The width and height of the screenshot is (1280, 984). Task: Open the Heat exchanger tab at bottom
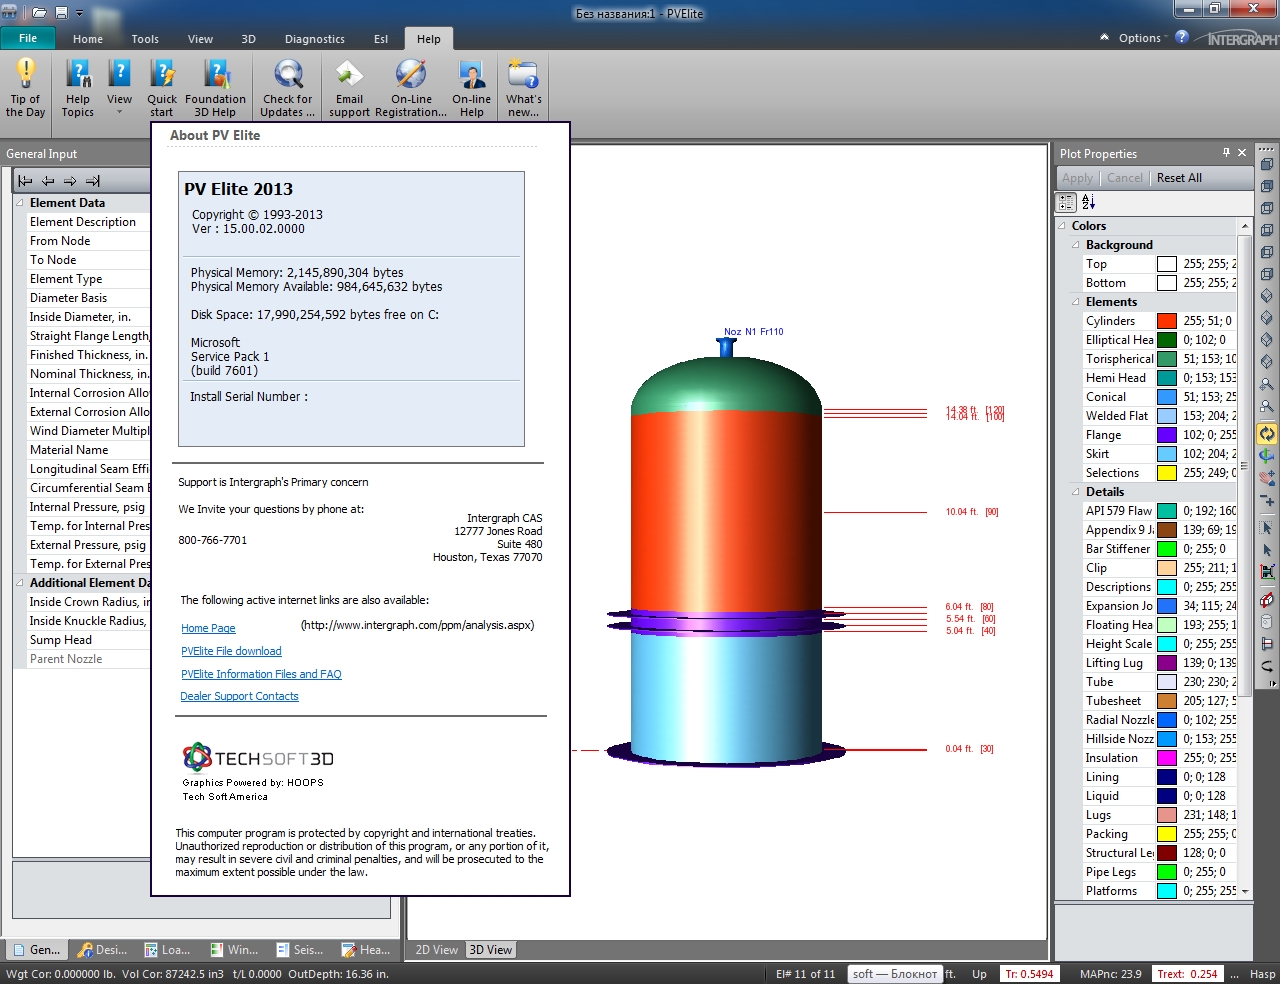pos(365,950)
